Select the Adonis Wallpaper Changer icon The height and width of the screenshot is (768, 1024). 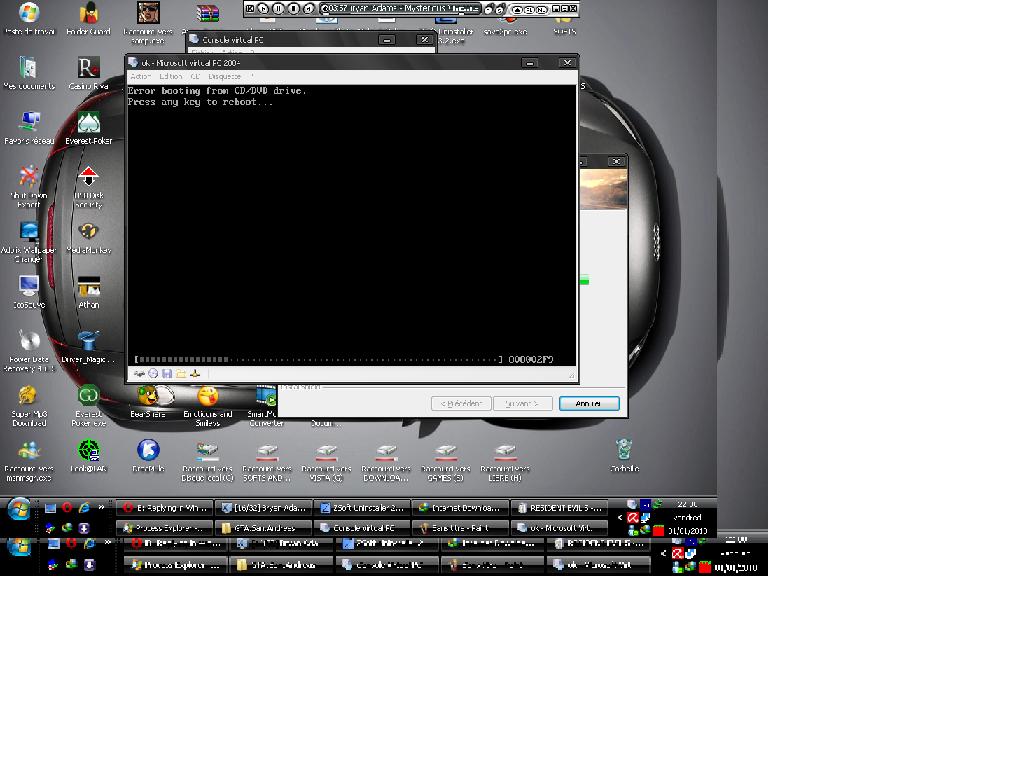pos(29,242)
